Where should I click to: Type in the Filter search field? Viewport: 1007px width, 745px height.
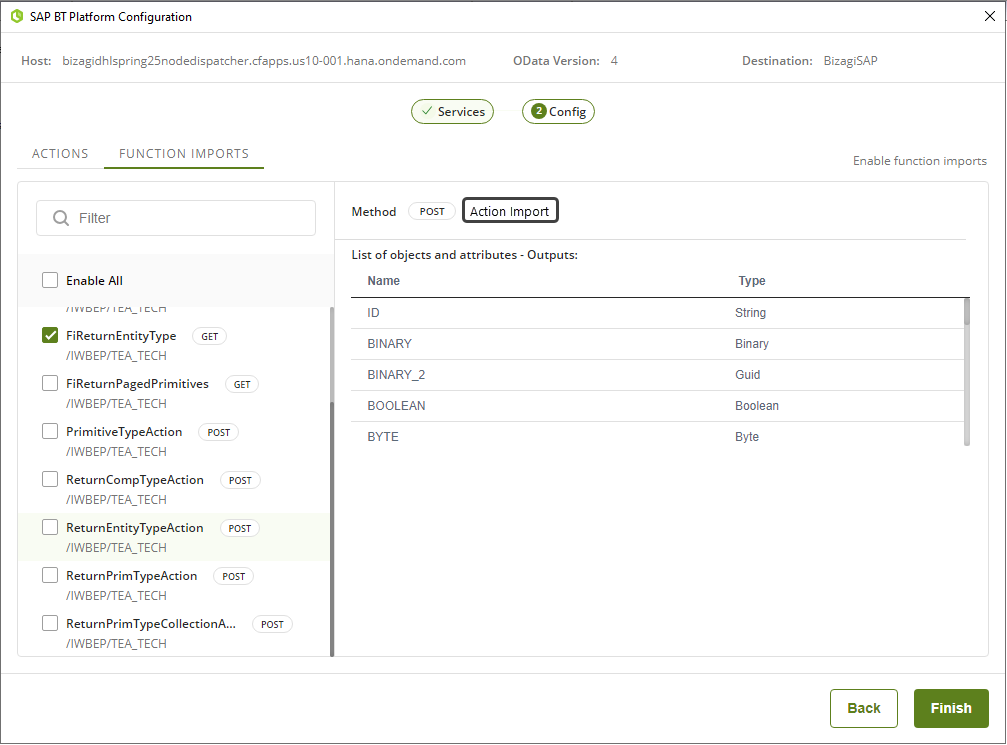pyautogui.click(x=190, y=218)
